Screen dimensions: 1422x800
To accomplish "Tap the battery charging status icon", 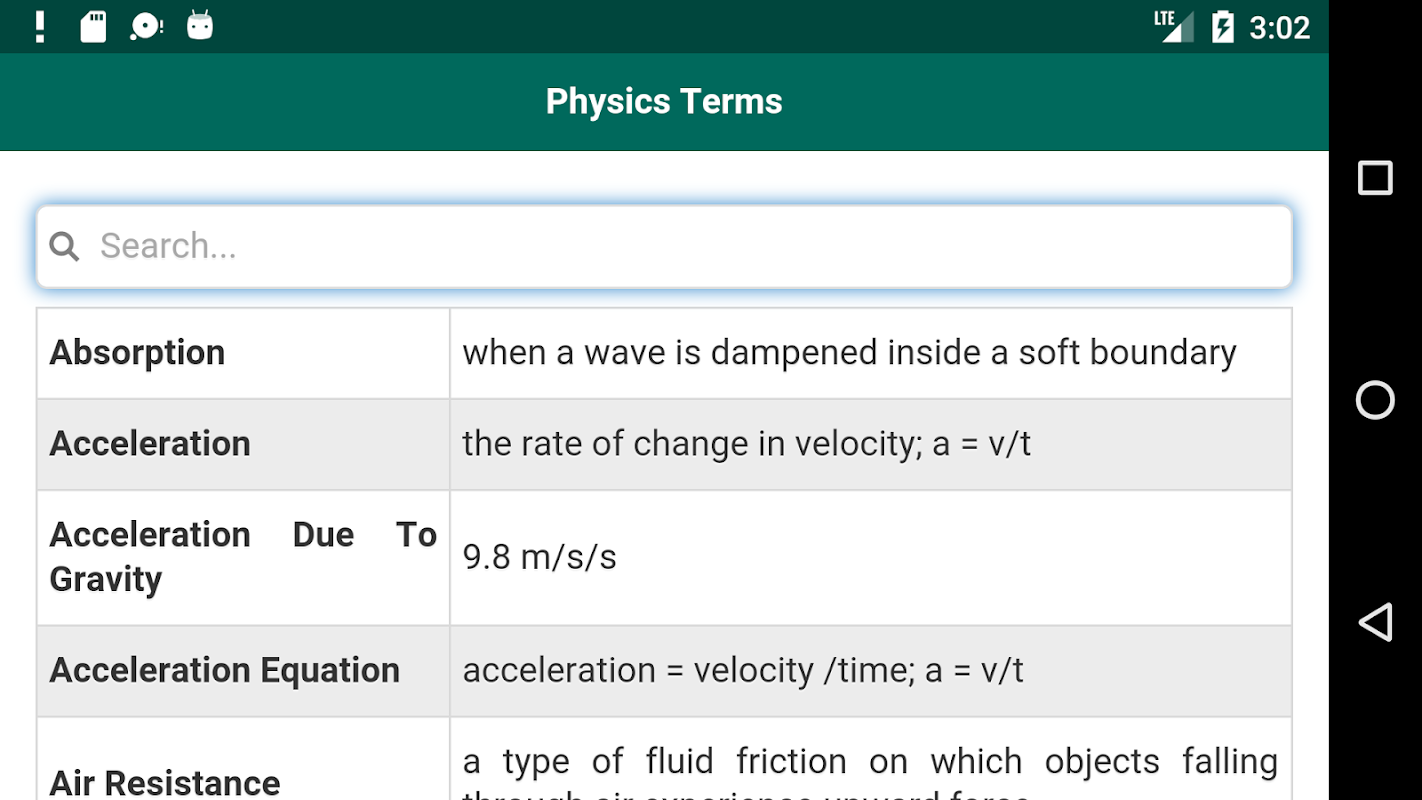I will click(1222, 27).
